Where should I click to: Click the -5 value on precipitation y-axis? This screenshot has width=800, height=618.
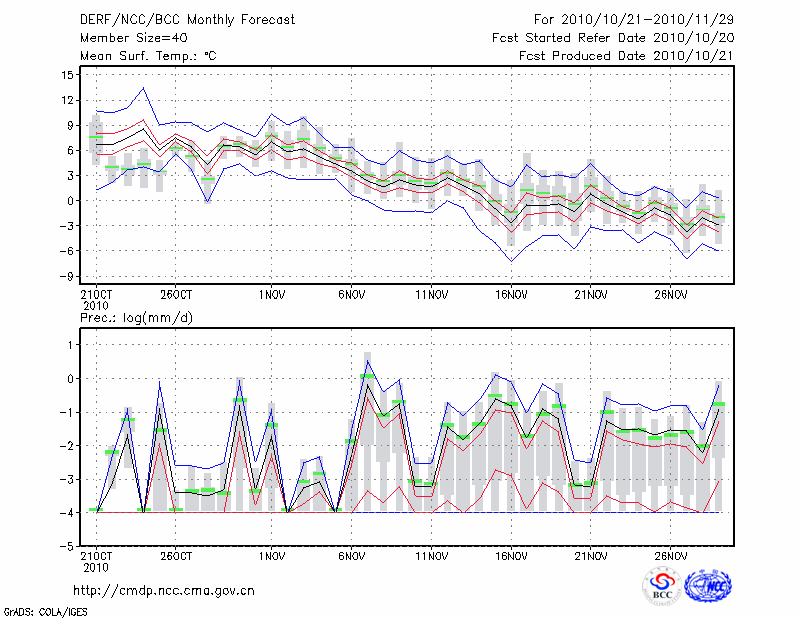67,547
